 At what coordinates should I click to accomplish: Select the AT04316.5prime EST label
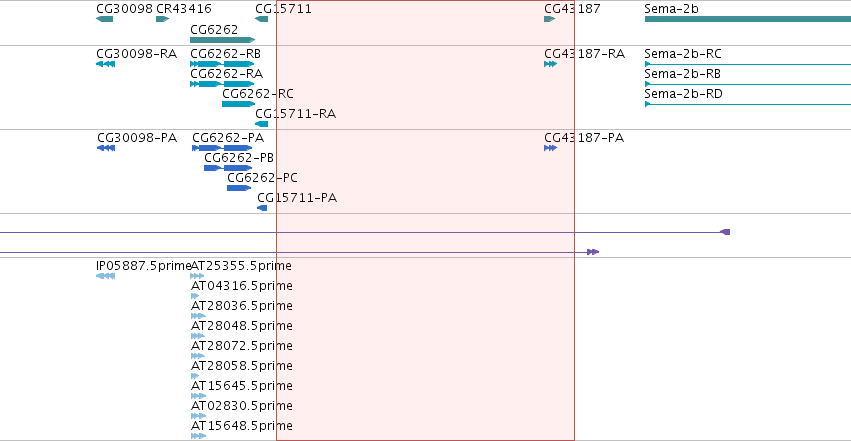coord(242,286)
